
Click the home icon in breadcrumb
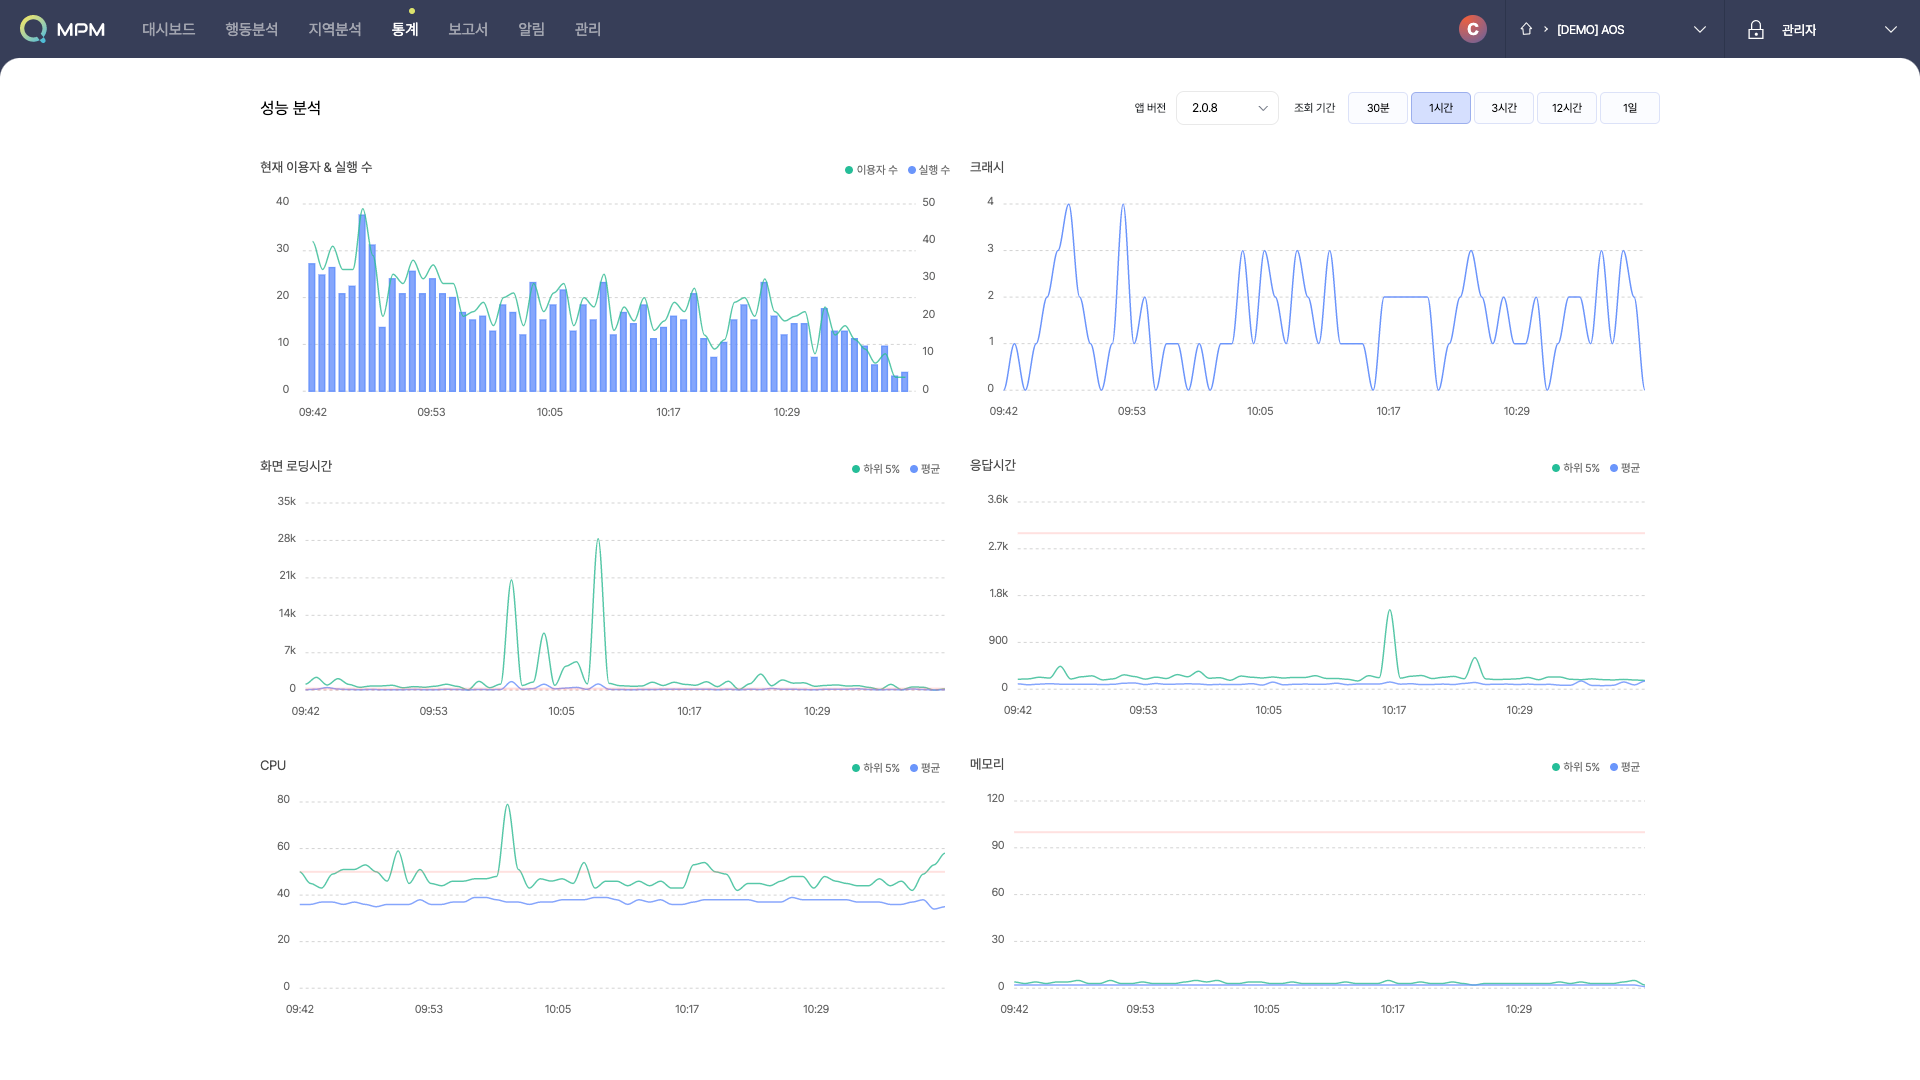click(1526, 29)
